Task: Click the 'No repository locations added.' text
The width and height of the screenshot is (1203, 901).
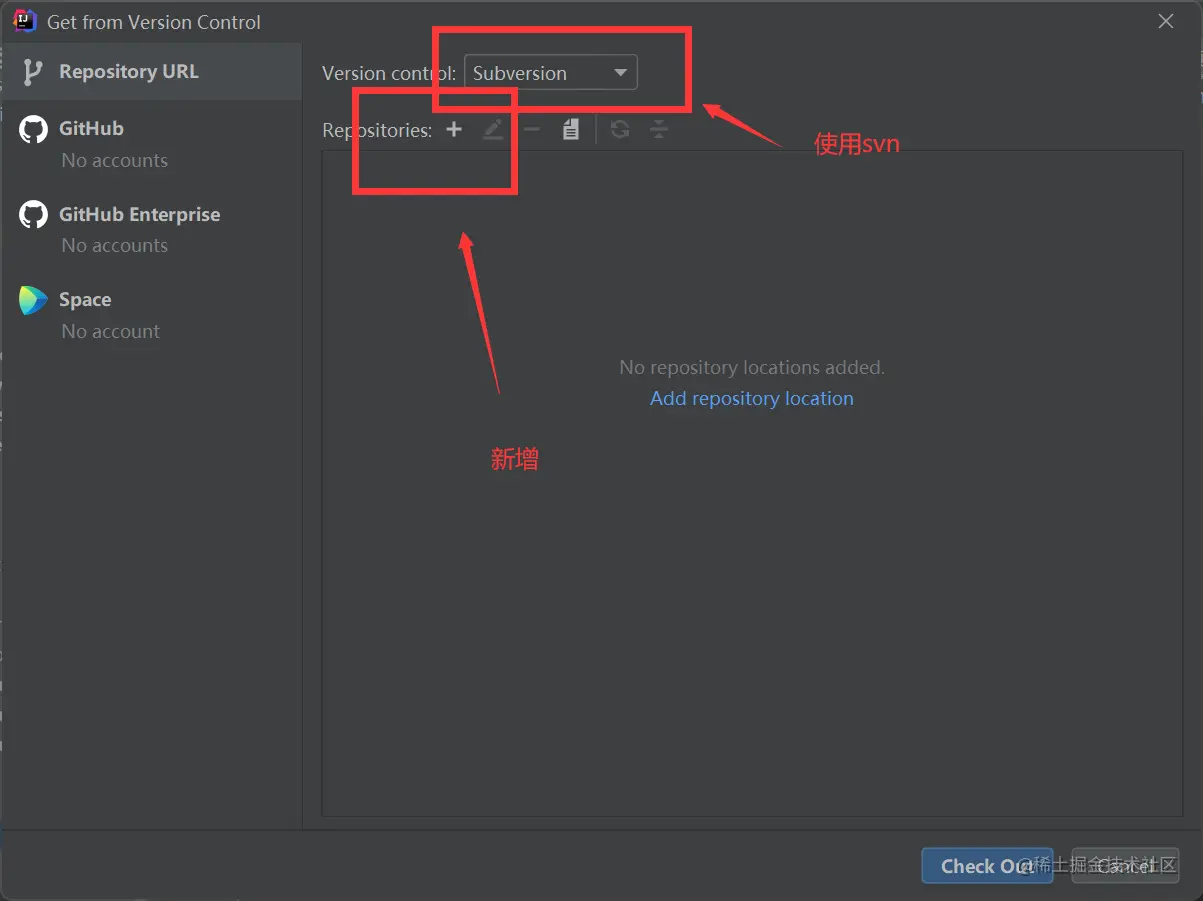Action: [x=752, y=367]
